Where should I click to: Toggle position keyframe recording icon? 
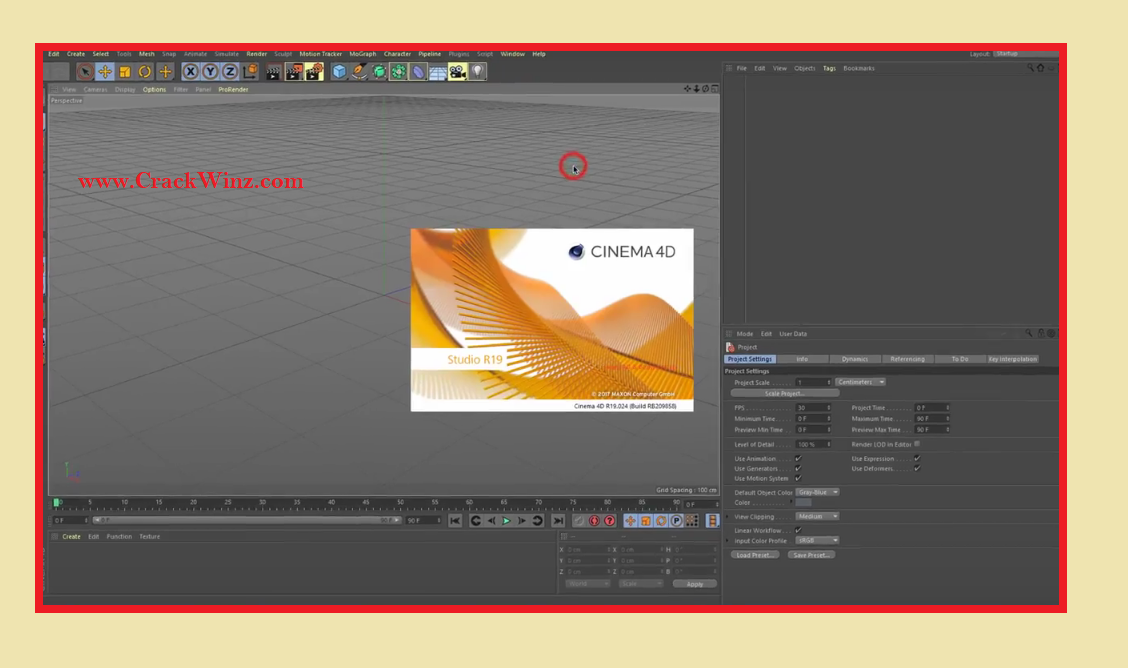[630, 521]
